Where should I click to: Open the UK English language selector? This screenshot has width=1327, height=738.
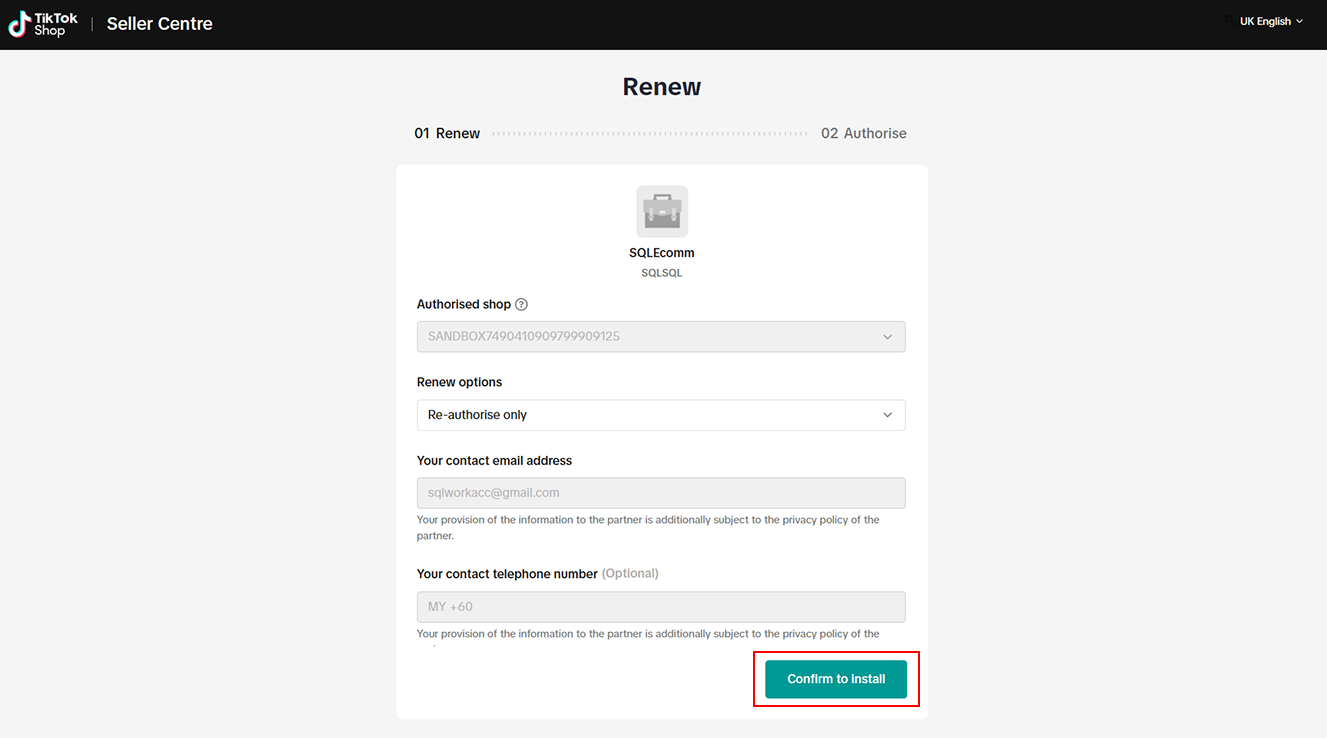pos(1265,22)
